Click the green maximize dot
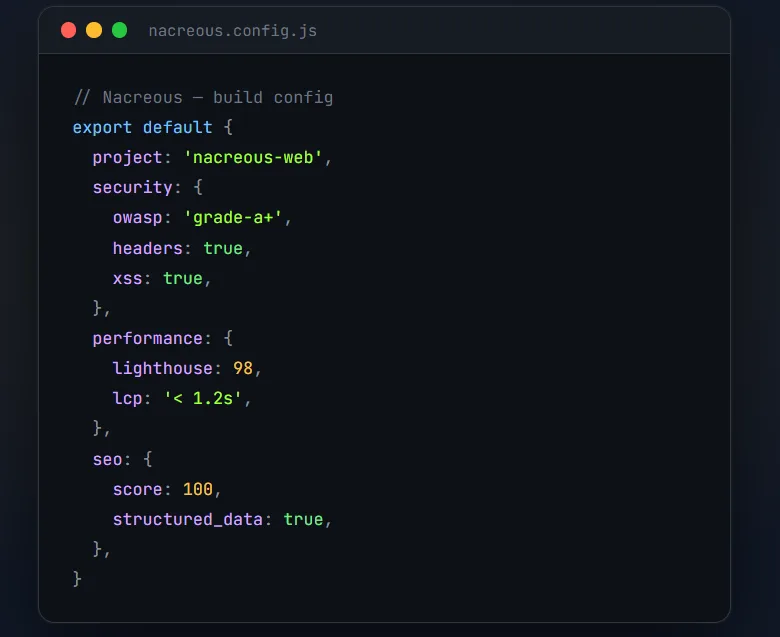 coord(119,30)
